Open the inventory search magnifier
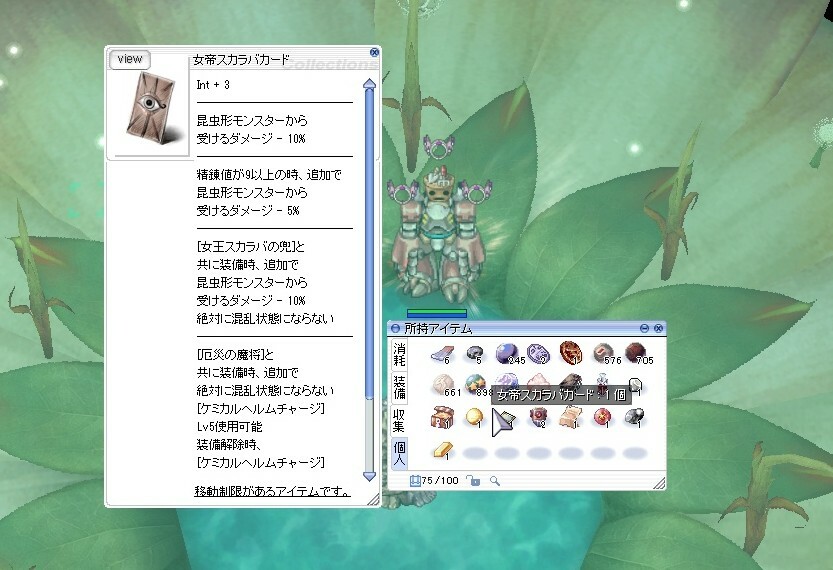 495,481
